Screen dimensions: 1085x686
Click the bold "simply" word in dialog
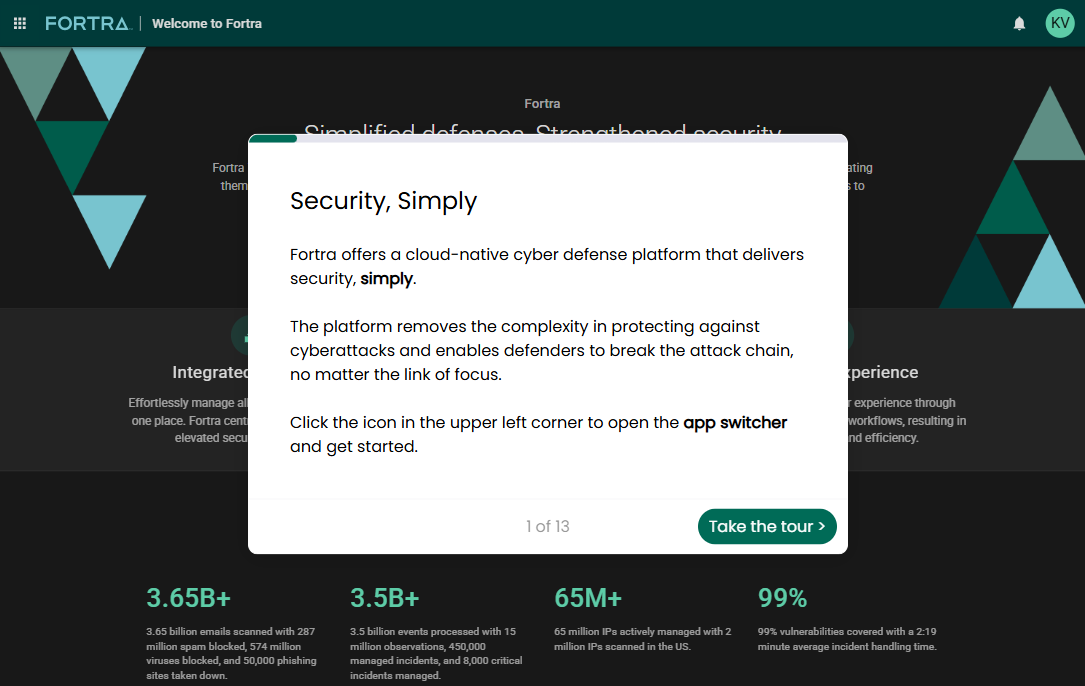(386, 279)
